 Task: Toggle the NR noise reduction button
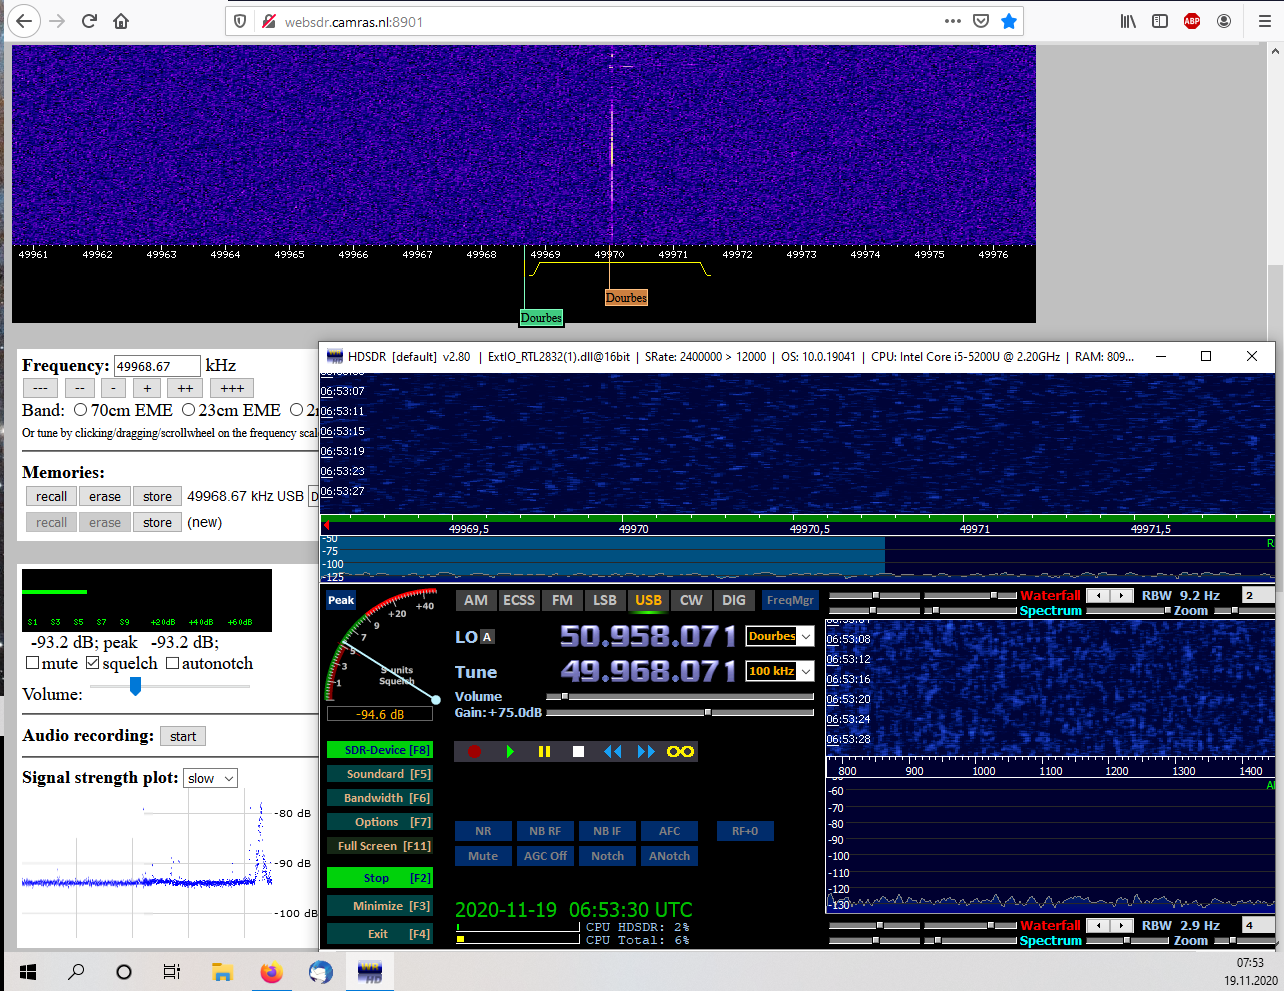point(483,831)
